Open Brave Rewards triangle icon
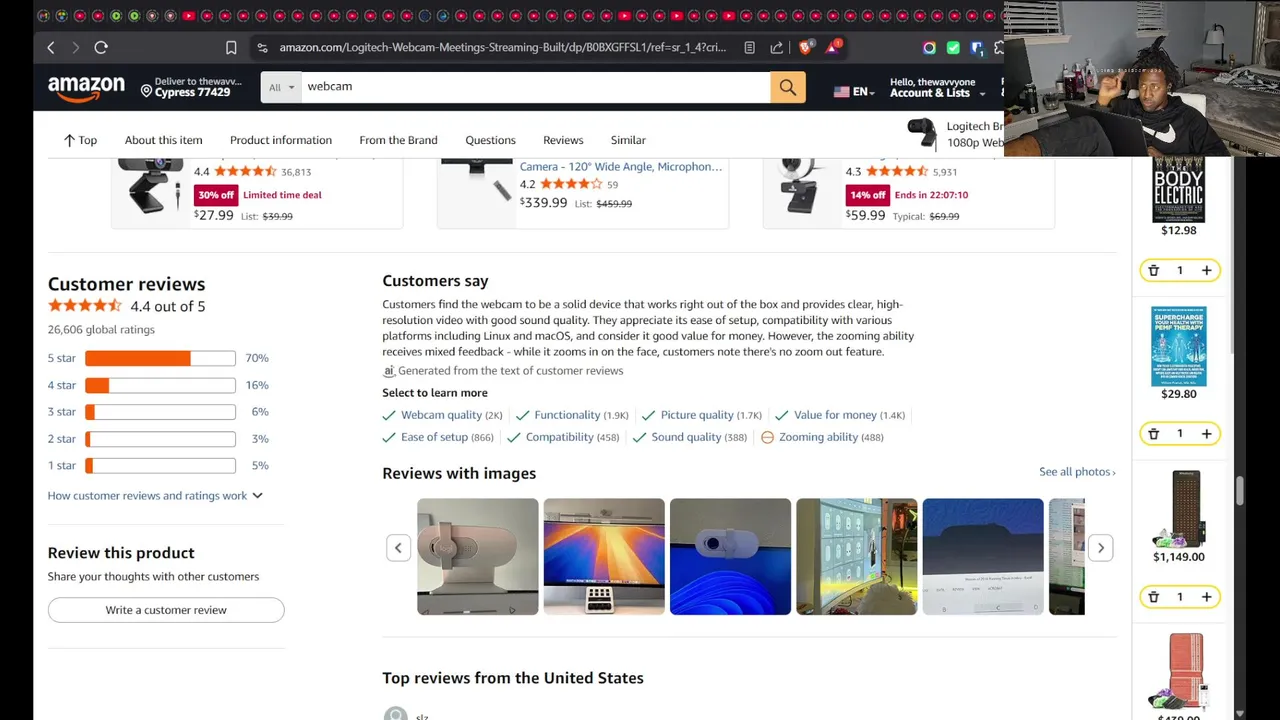Screen dimensions: 1280x720 point(832,47)
